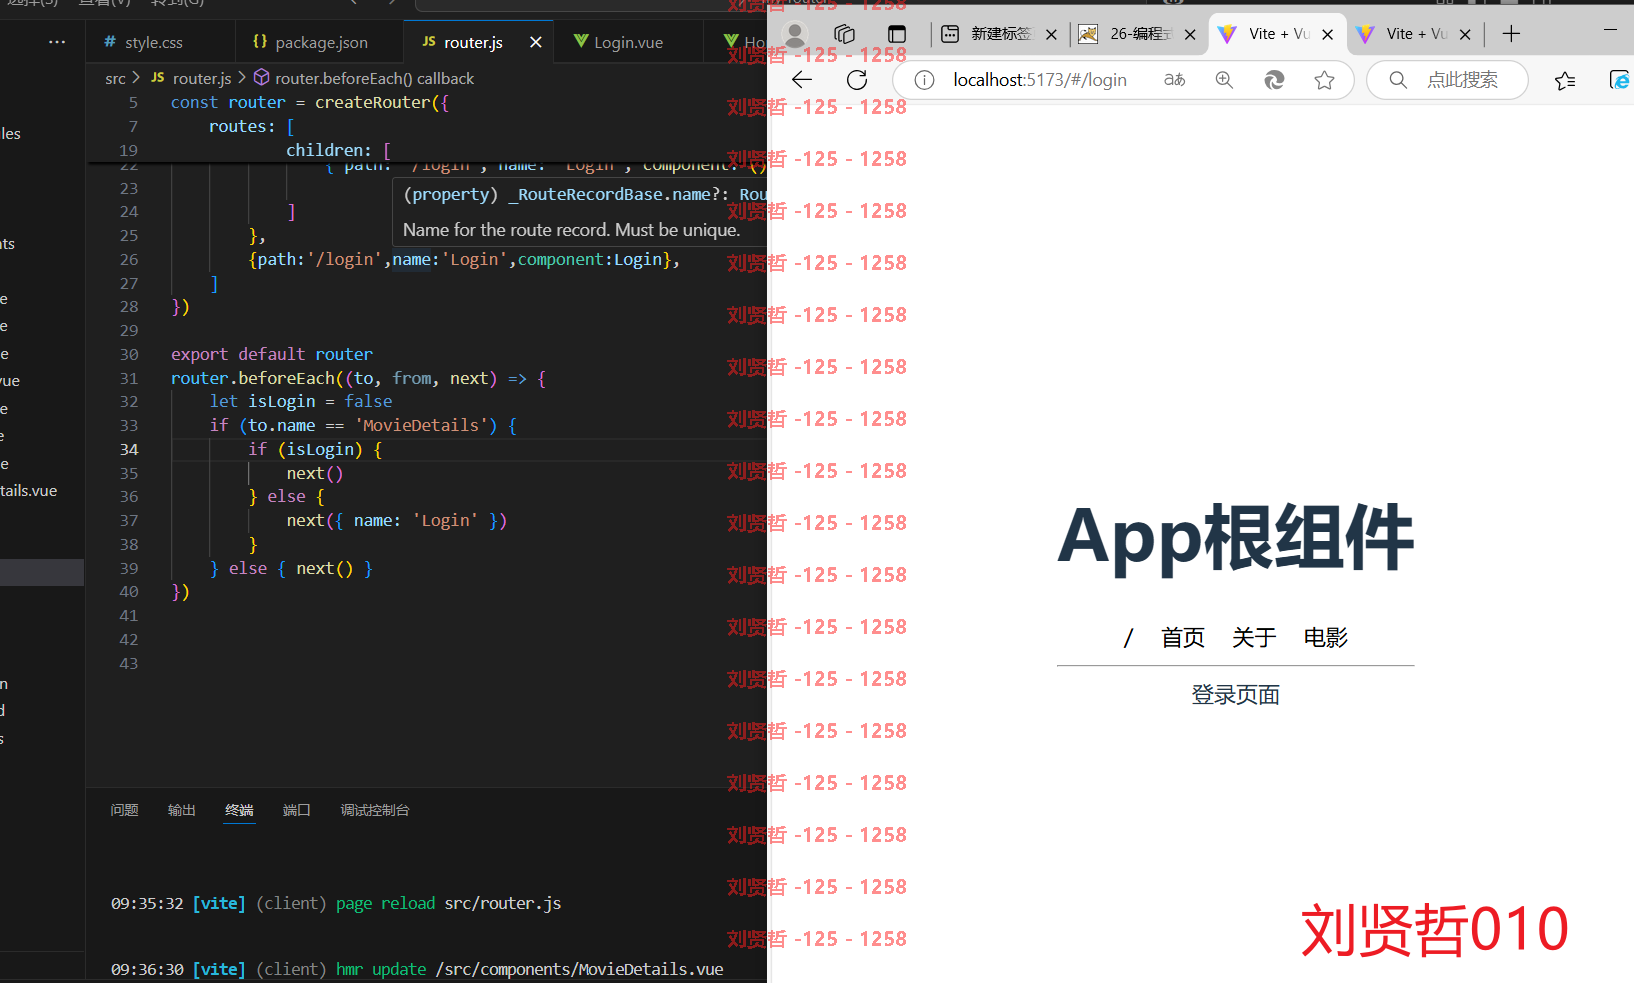Screen dimensions: 1634x983
Task: Open the 问题 panel tab
Action: [x=124, y=810]
